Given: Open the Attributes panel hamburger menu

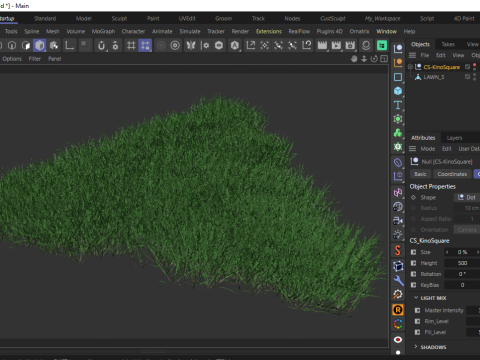Looking at the screenshot, I should point(413,149).
